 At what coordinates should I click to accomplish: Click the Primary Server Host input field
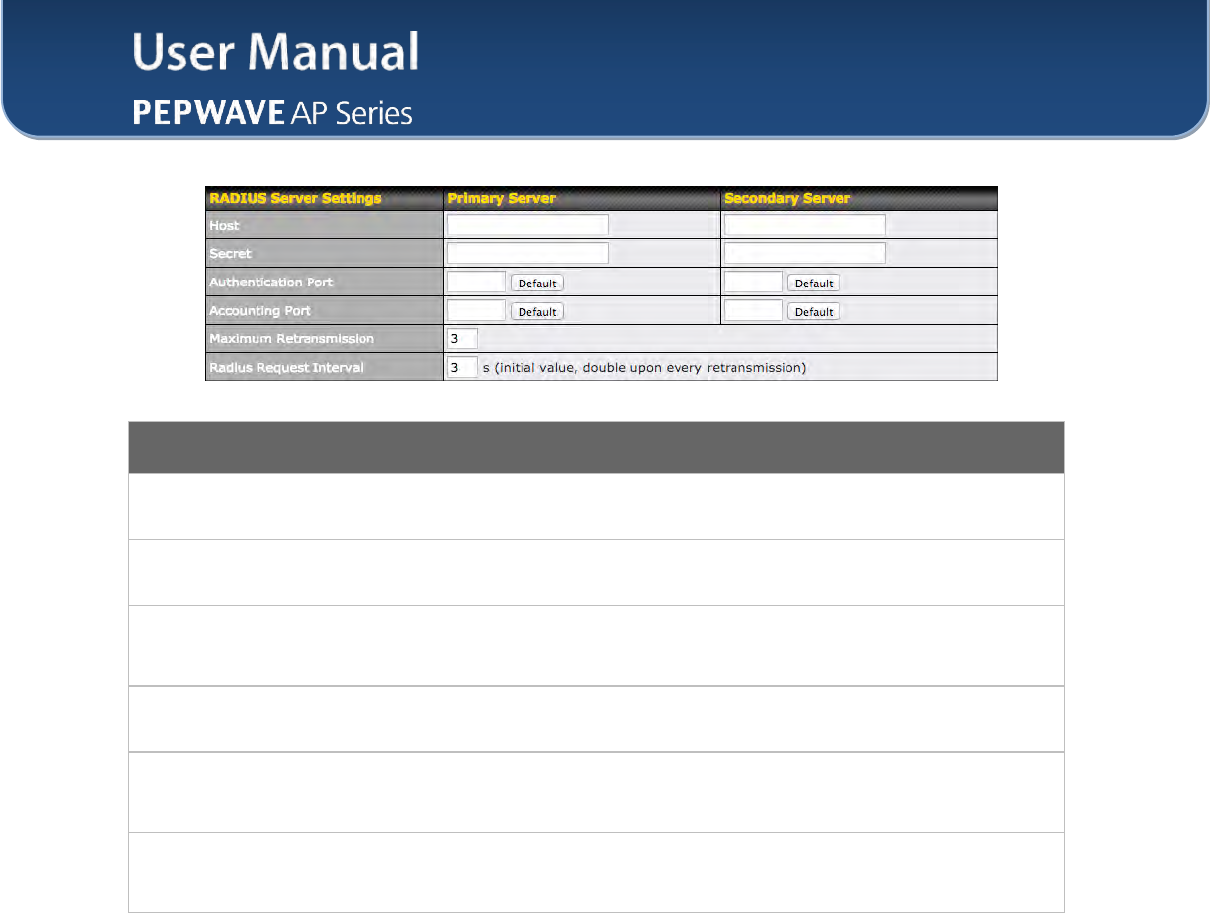coord(528,224)
